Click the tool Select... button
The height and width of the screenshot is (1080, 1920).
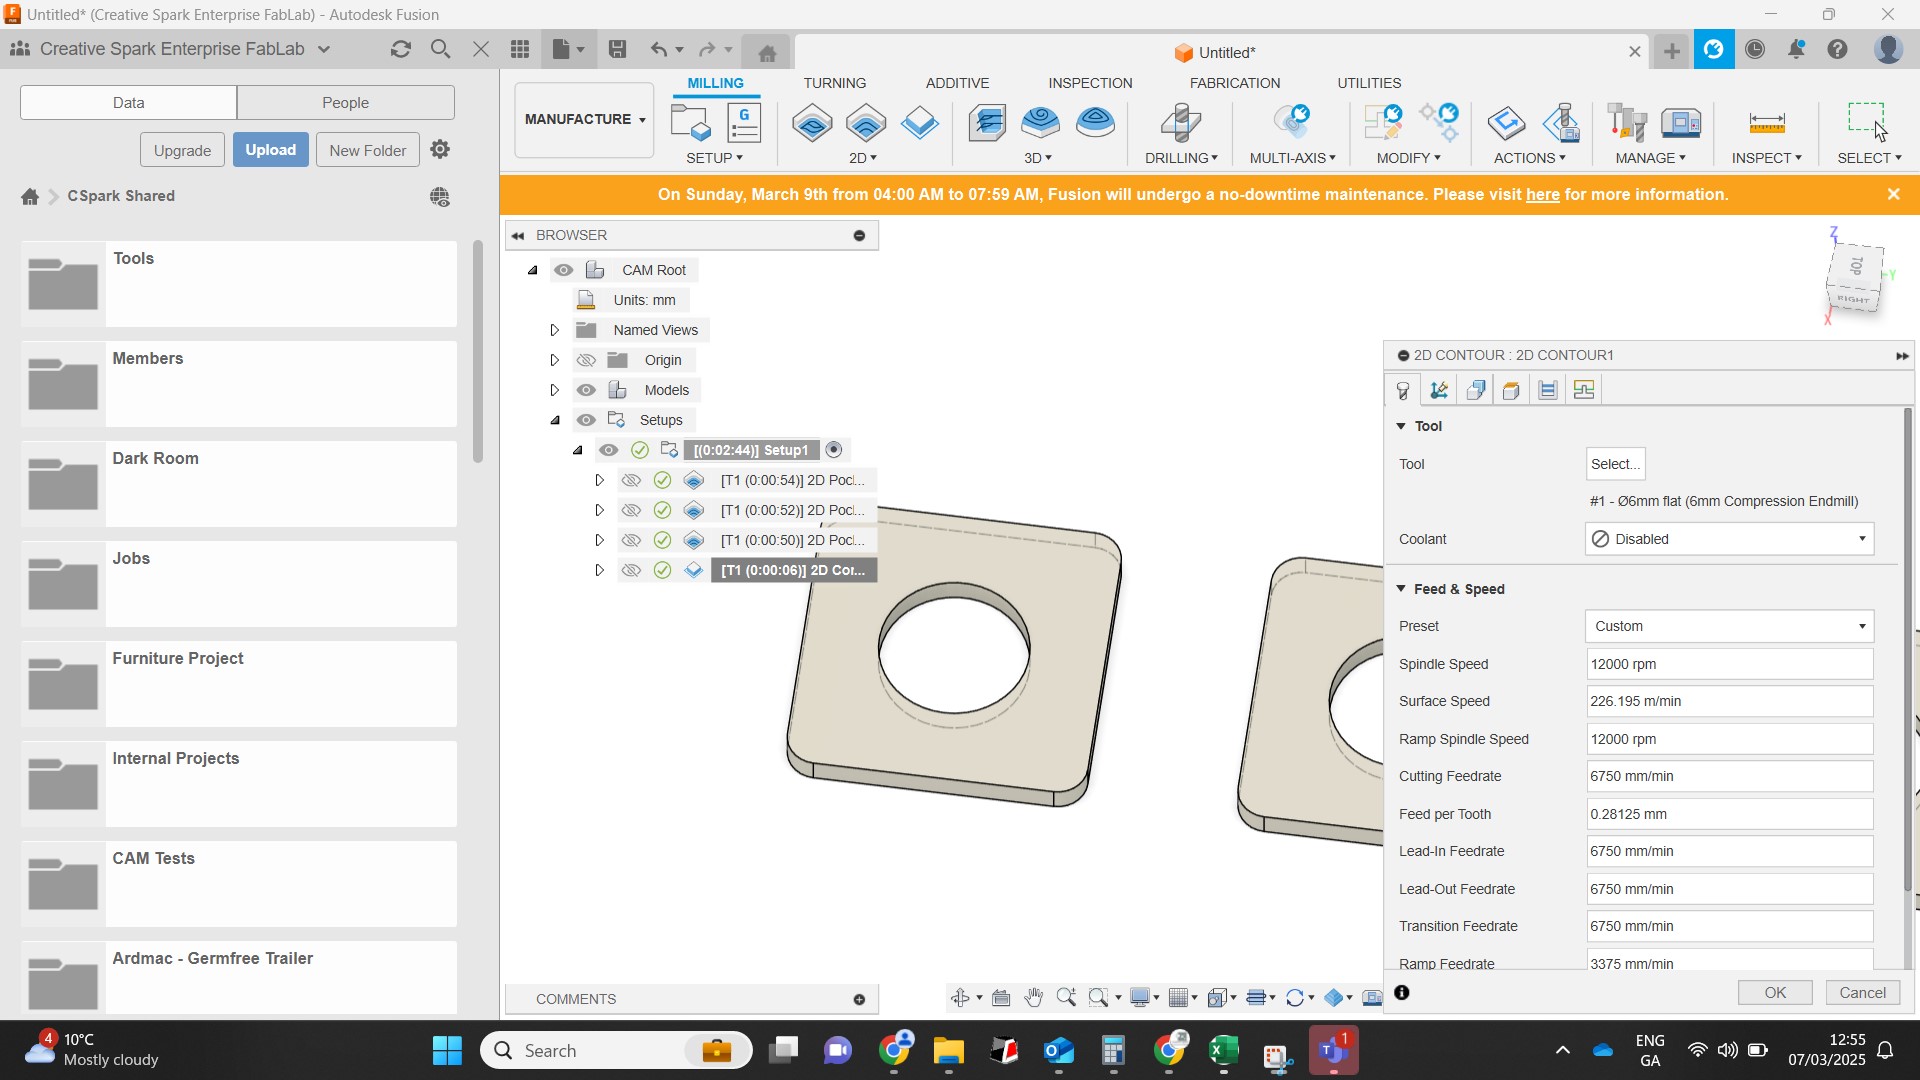pos(1615,464)
